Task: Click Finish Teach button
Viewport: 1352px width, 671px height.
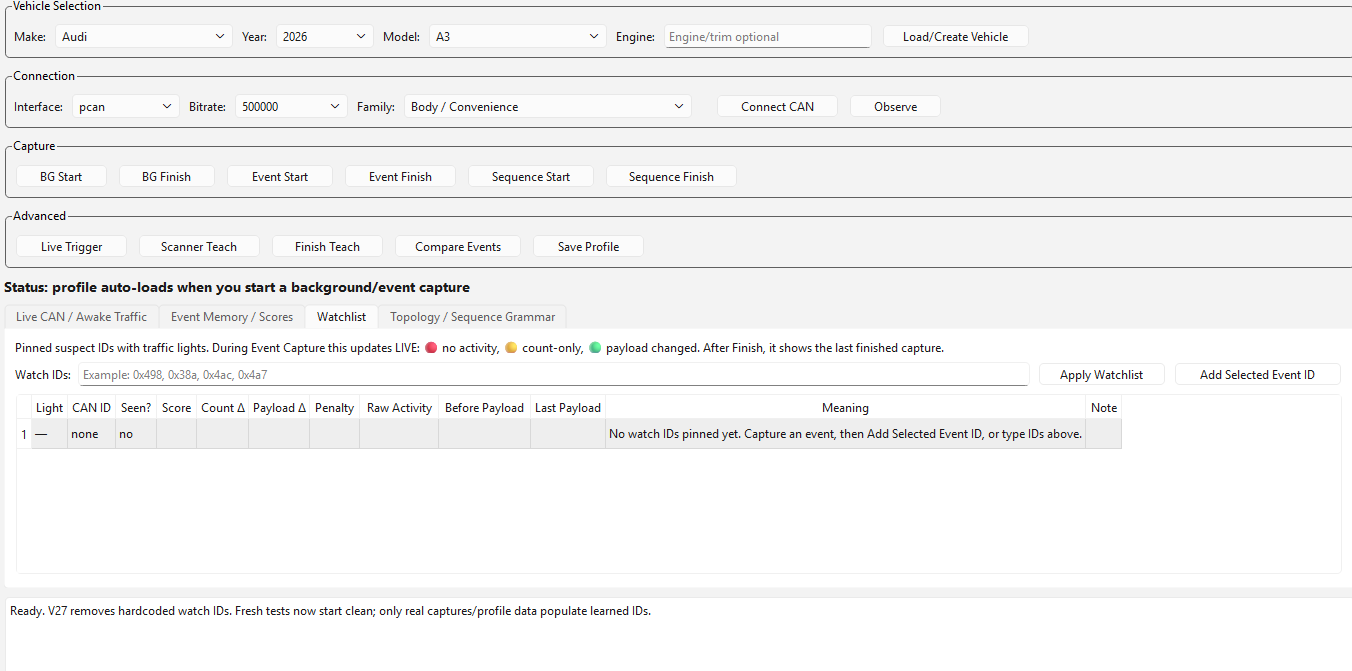Action: [x=327, y=247]
